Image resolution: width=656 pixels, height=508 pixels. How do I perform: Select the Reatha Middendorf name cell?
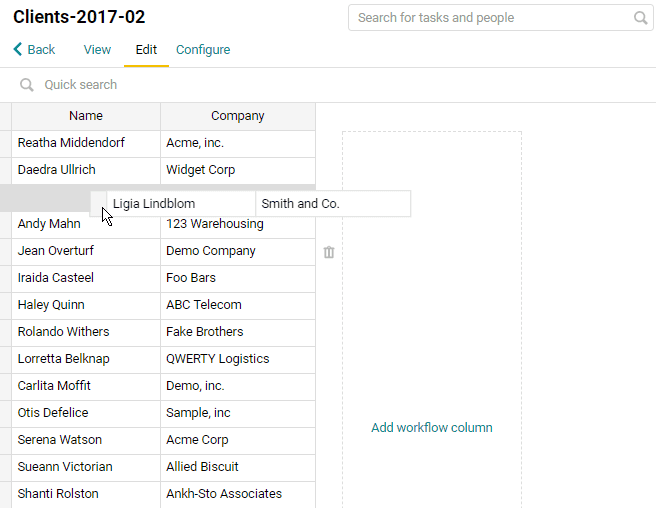tap(86, 143)
